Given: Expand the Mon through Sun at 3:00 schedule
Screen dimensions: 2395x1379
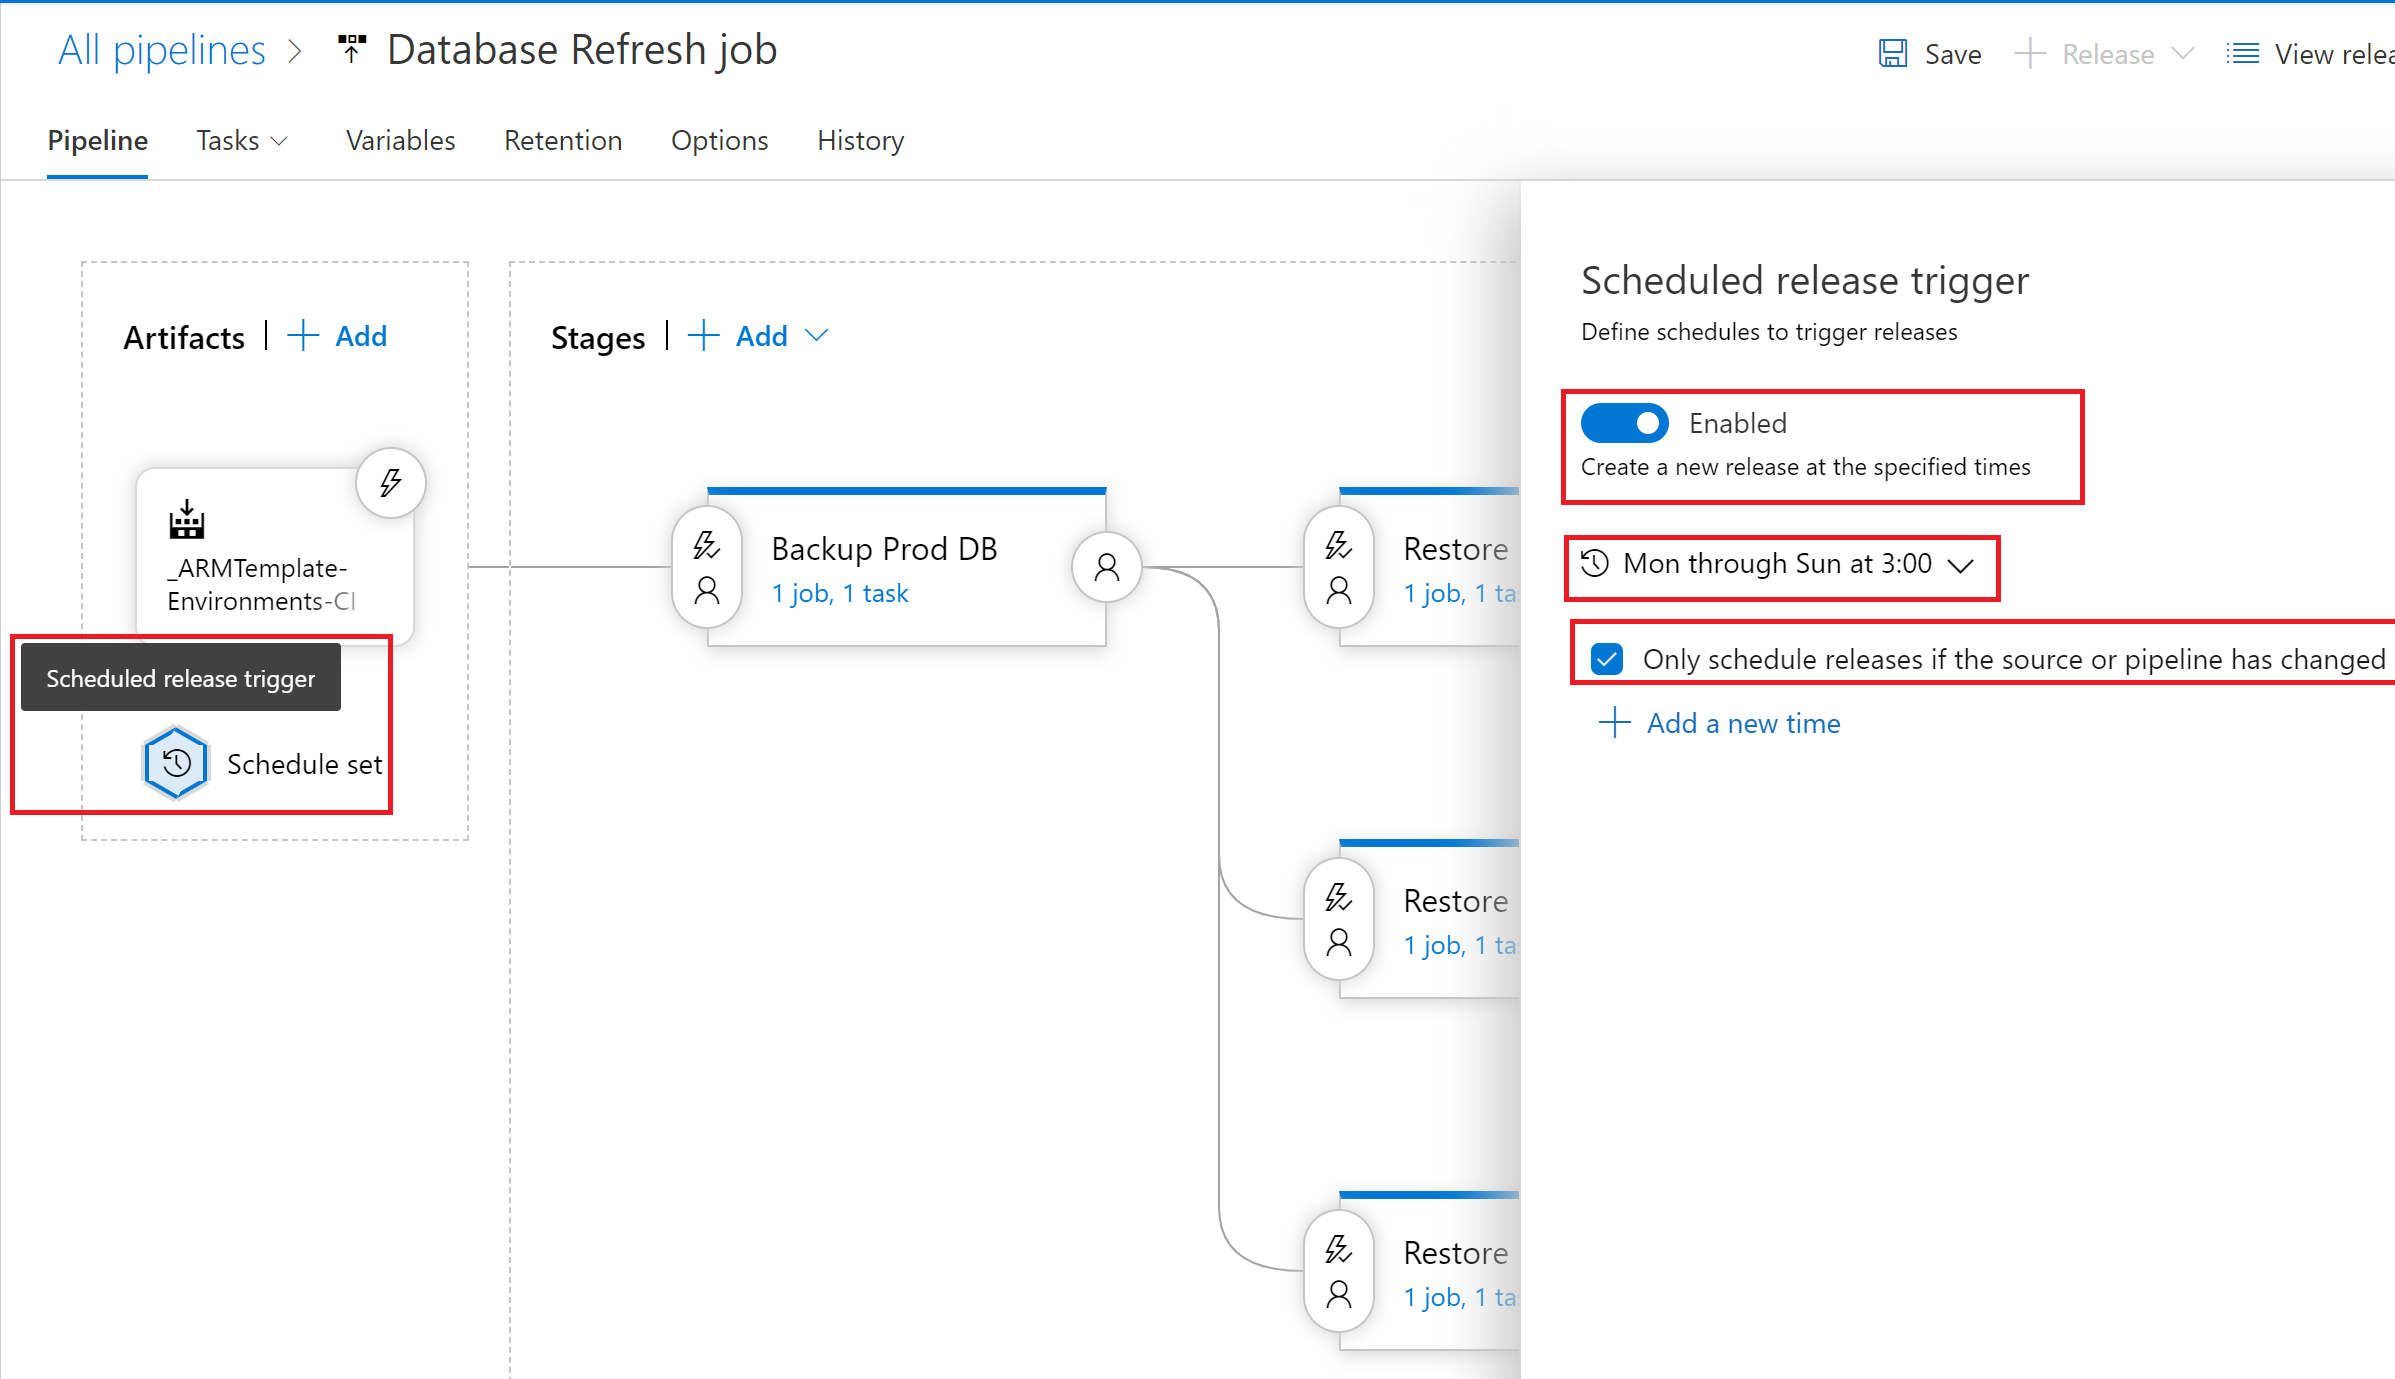Looking at the screenshot, I should coord(1960,565).
